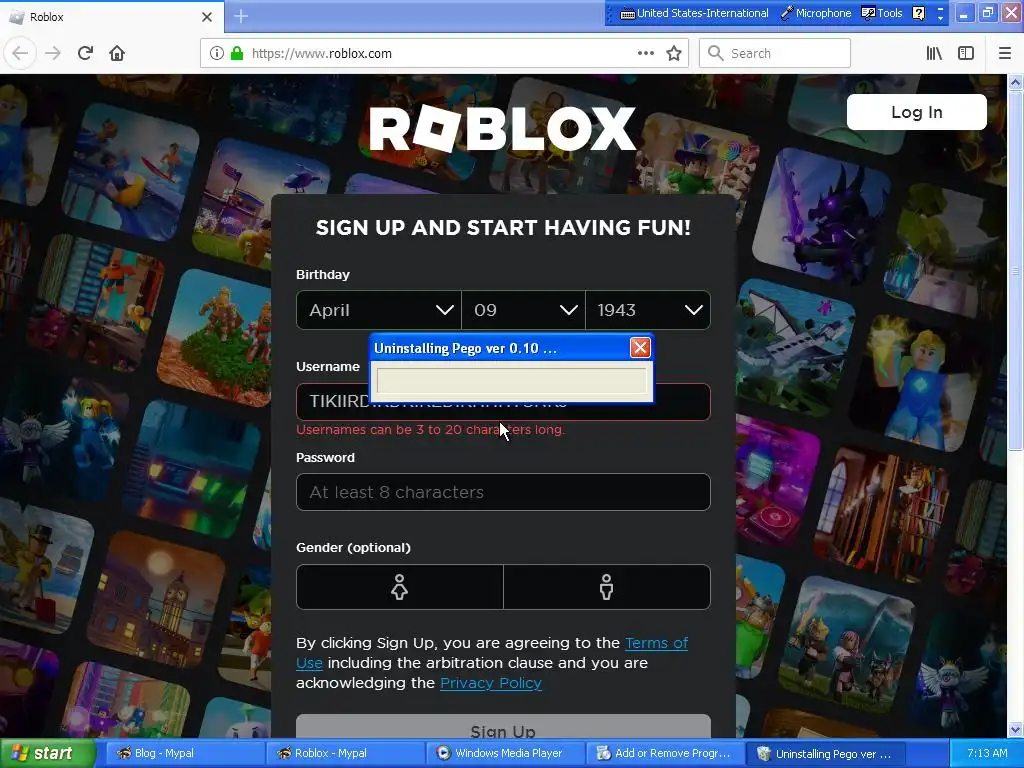Click the surfing game thumbnail in background
This screenshot has height=768, width=1024.
pyautogui.click(x=131, y=171)
